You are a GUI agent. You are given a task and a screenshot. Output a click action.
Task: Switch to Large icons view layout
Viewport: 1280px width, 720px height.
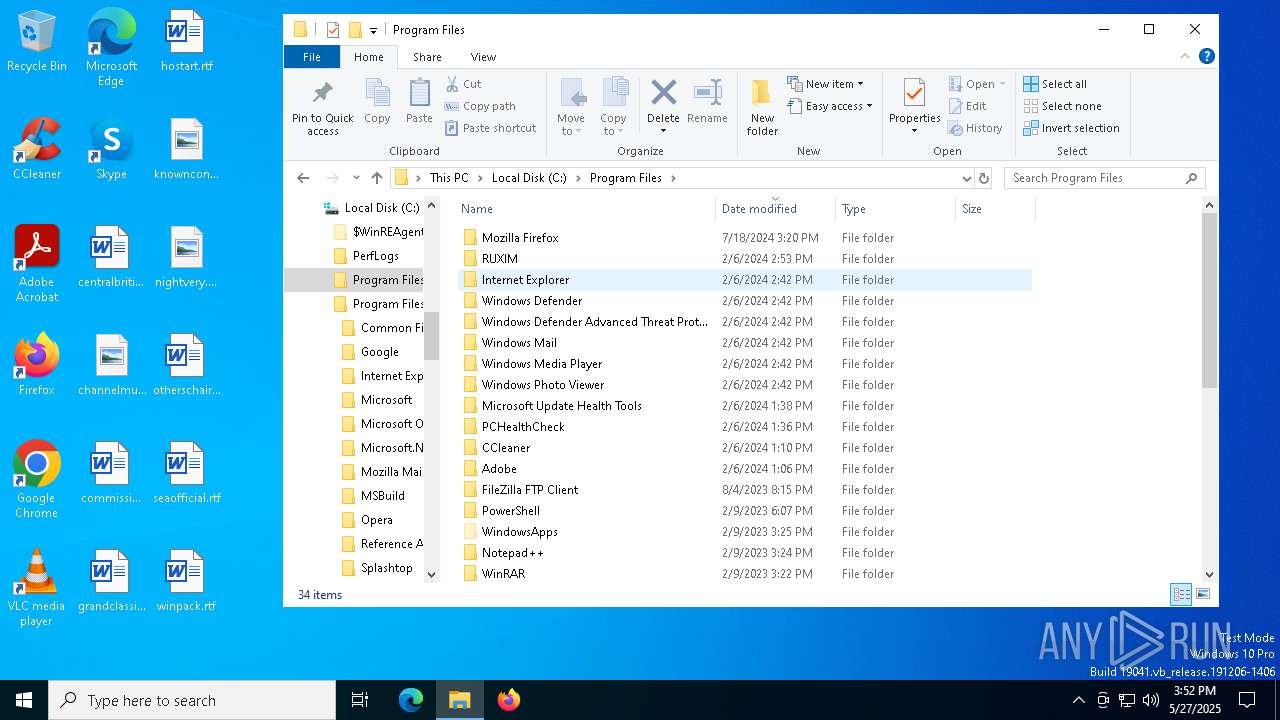[1203, 594]
